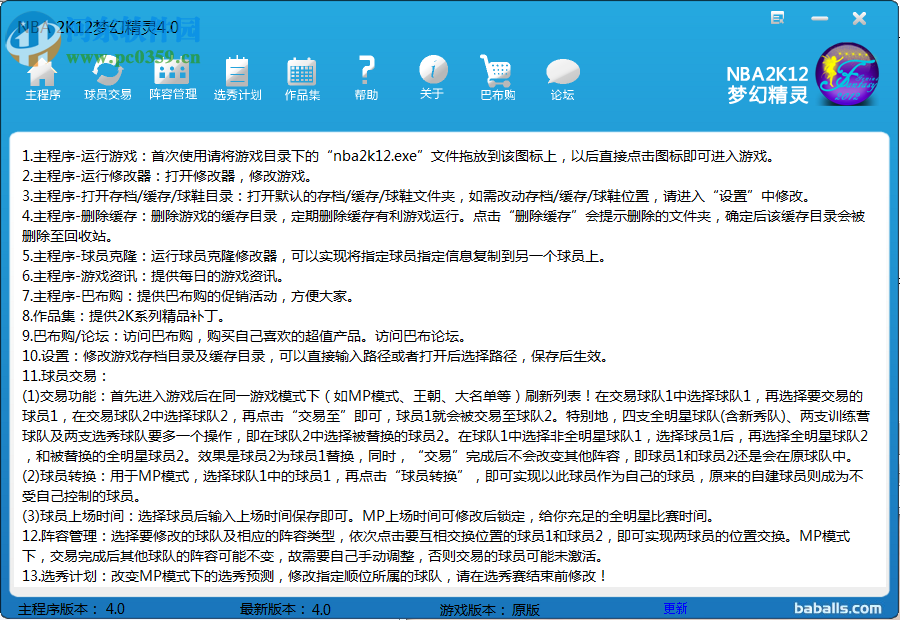Screen dimensions: 900x620
Task: Close the 梦幻精灵 window
Action: [859, 19]
